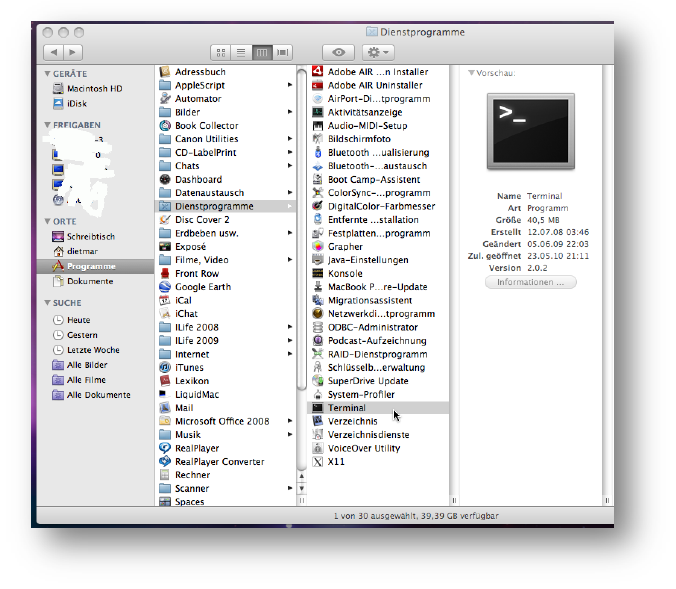Click the Quick Look eye button
The height and width of the screenshot is (589, 676).
(338, 53)
